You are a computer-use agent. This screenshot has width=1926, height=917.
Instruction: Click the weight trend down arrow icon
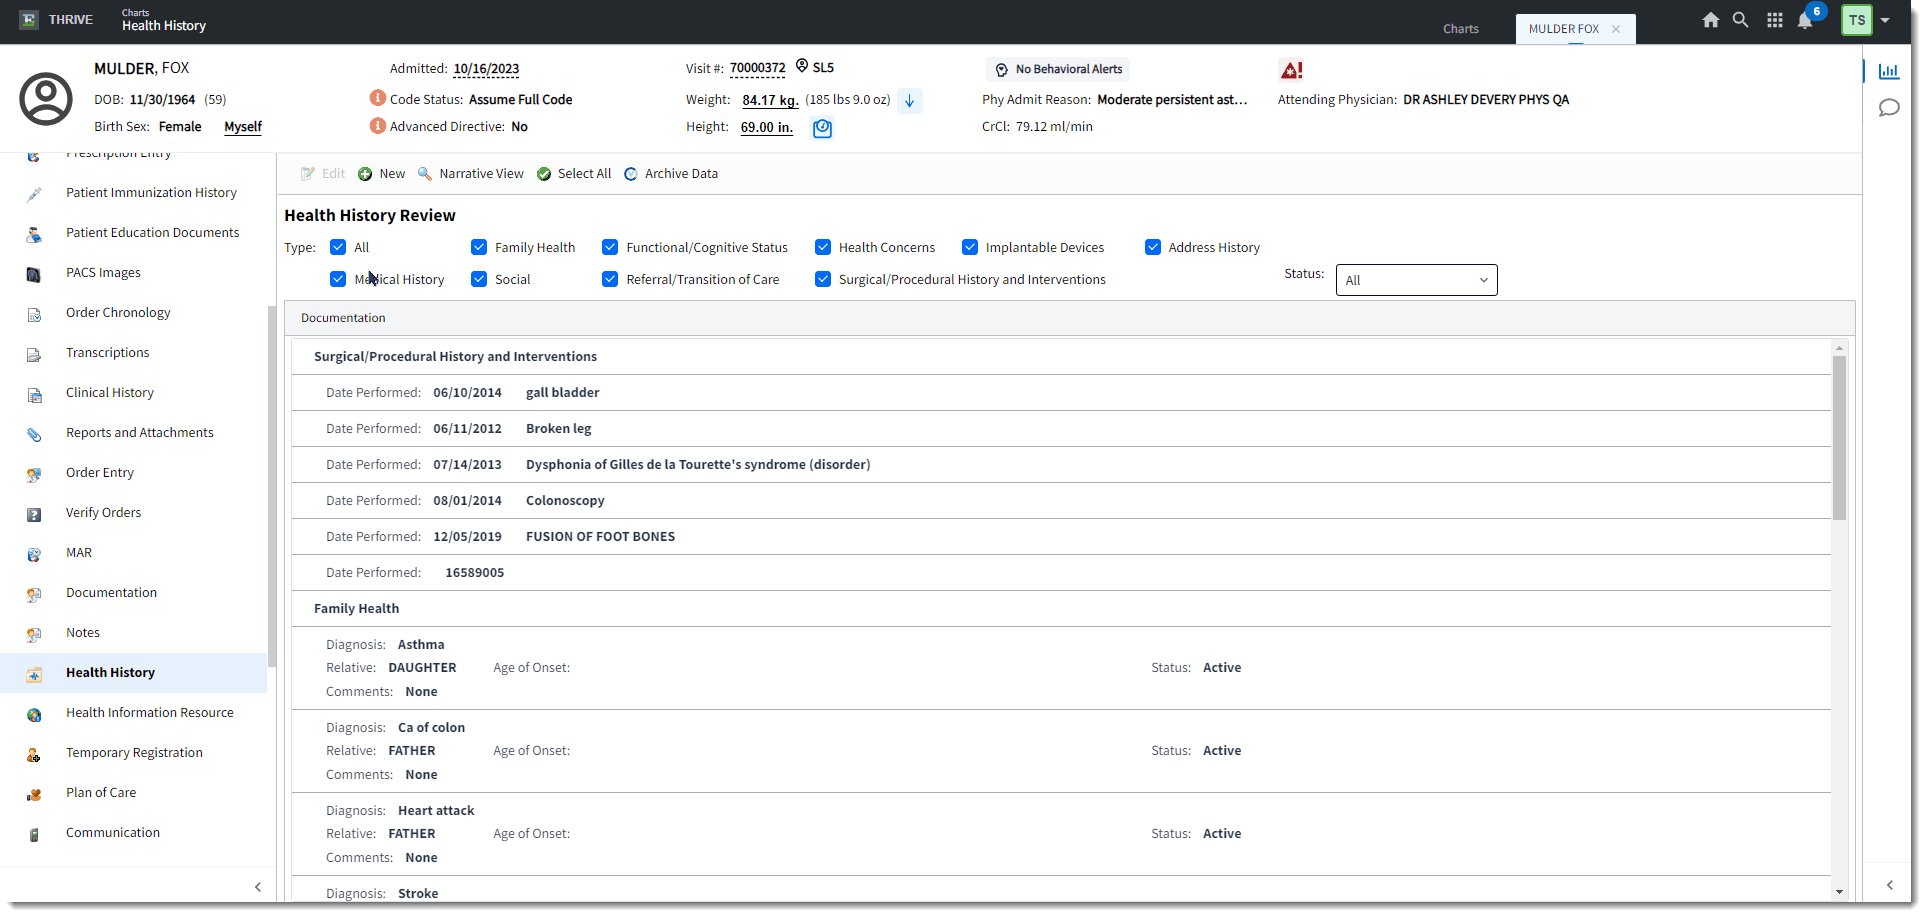[x=909, y=100]
